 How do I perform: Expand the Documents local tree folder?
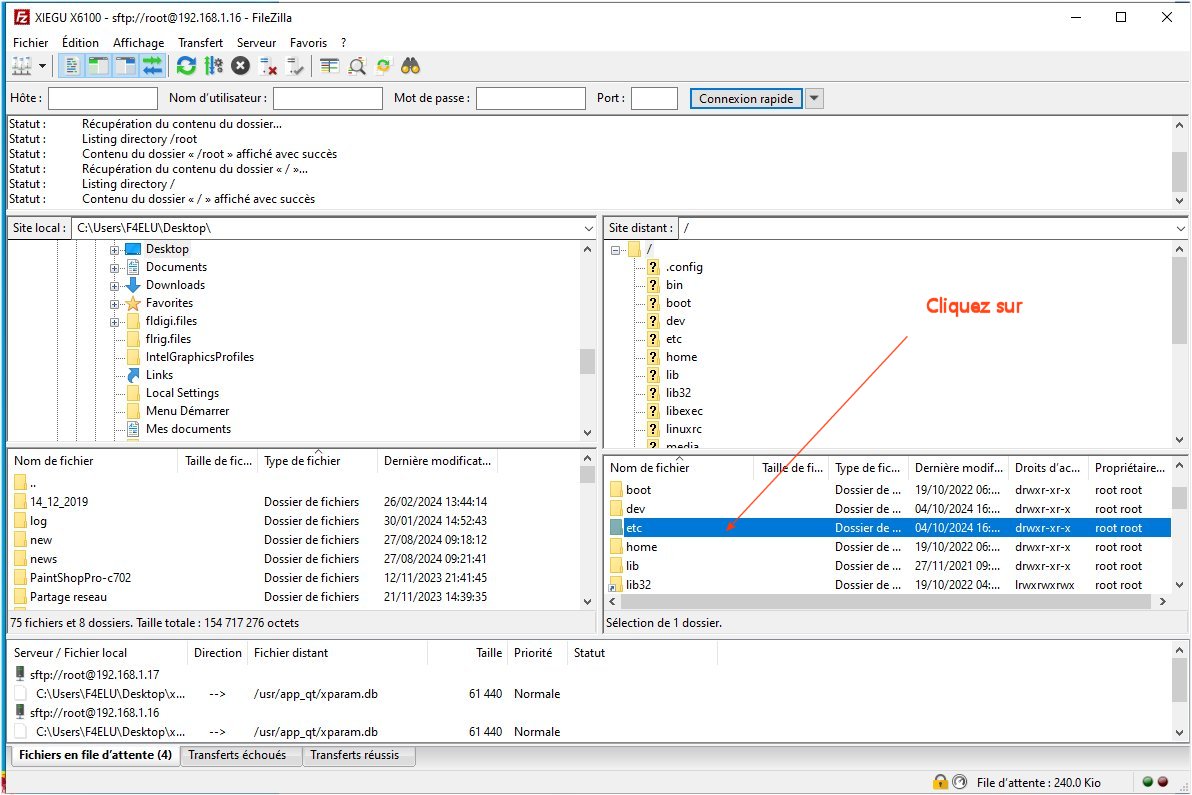point(115,267)
